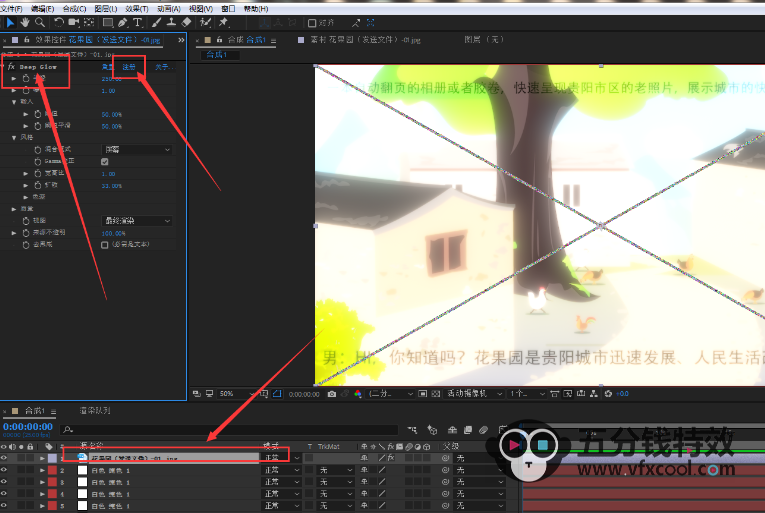Enable the 去黑底 checkbox
The width and height of the screenshot is (765, 513).
pyautogui.click(x=105, y=244)
